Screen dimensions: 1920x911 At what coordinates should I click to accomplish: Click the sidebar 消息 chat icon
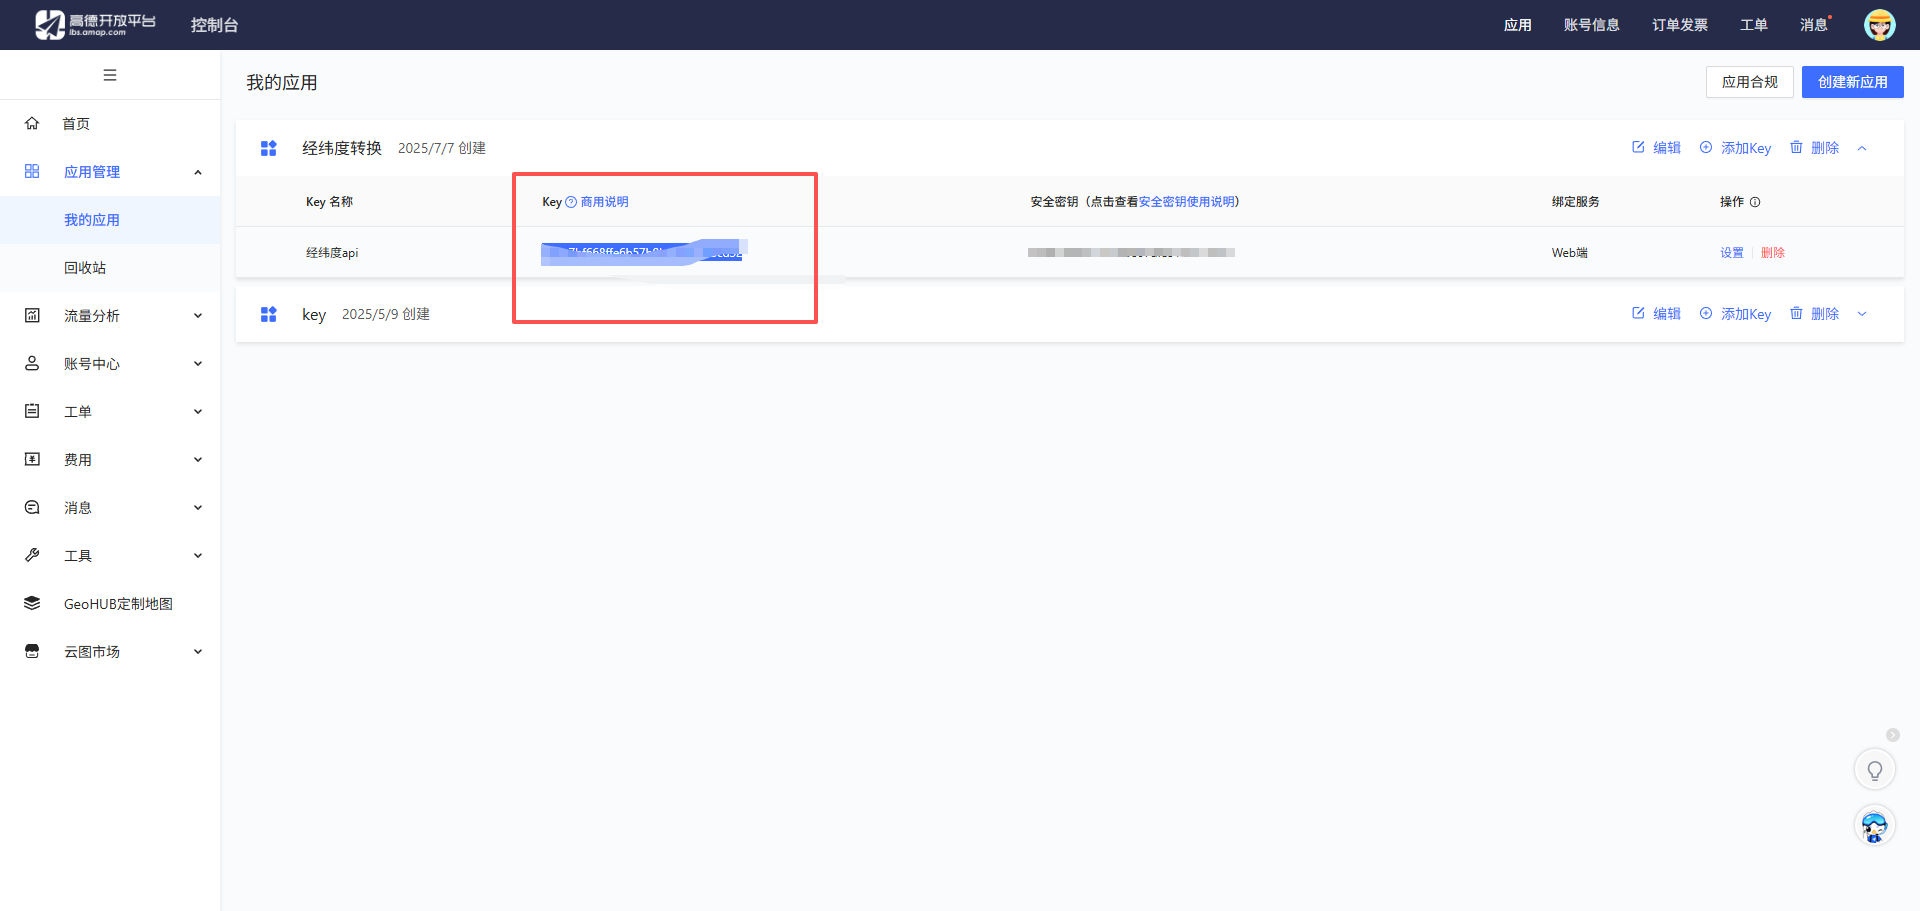[x=32, y=507]
